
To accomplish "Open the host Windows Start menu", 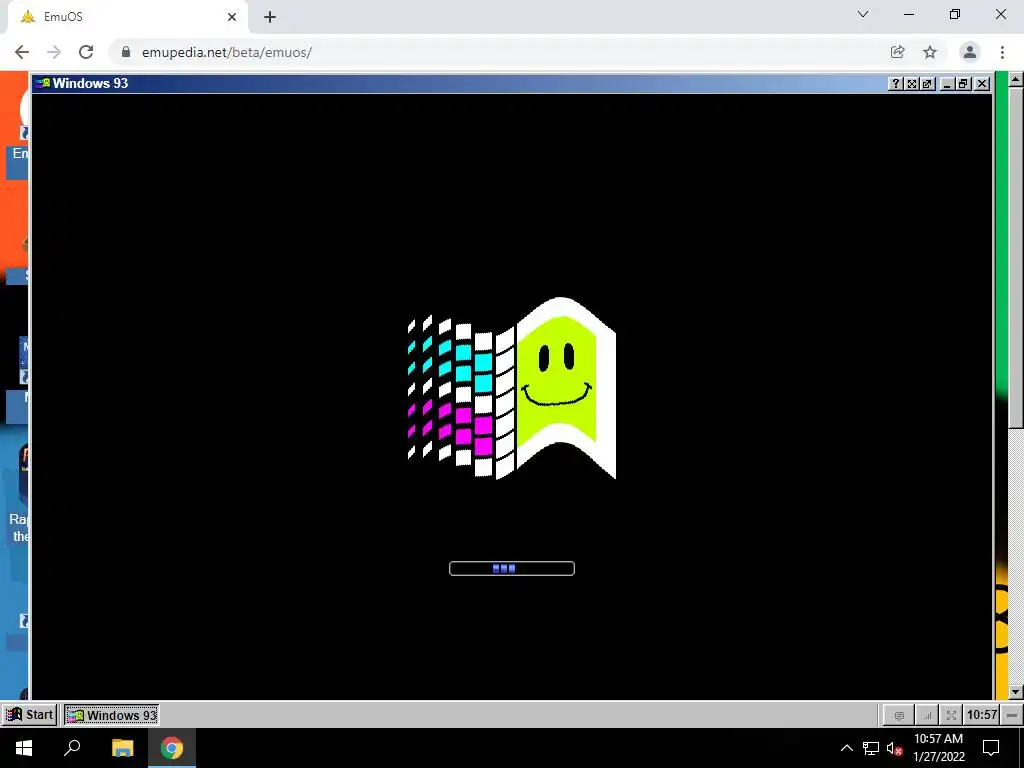I will 24,748.
